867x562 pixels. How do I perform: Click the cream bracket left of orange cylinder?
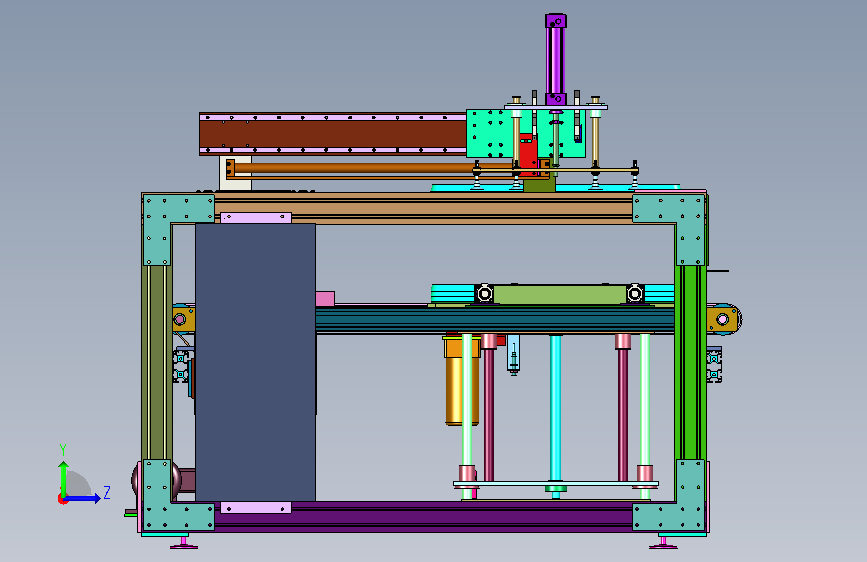click(x=235, y=174)
